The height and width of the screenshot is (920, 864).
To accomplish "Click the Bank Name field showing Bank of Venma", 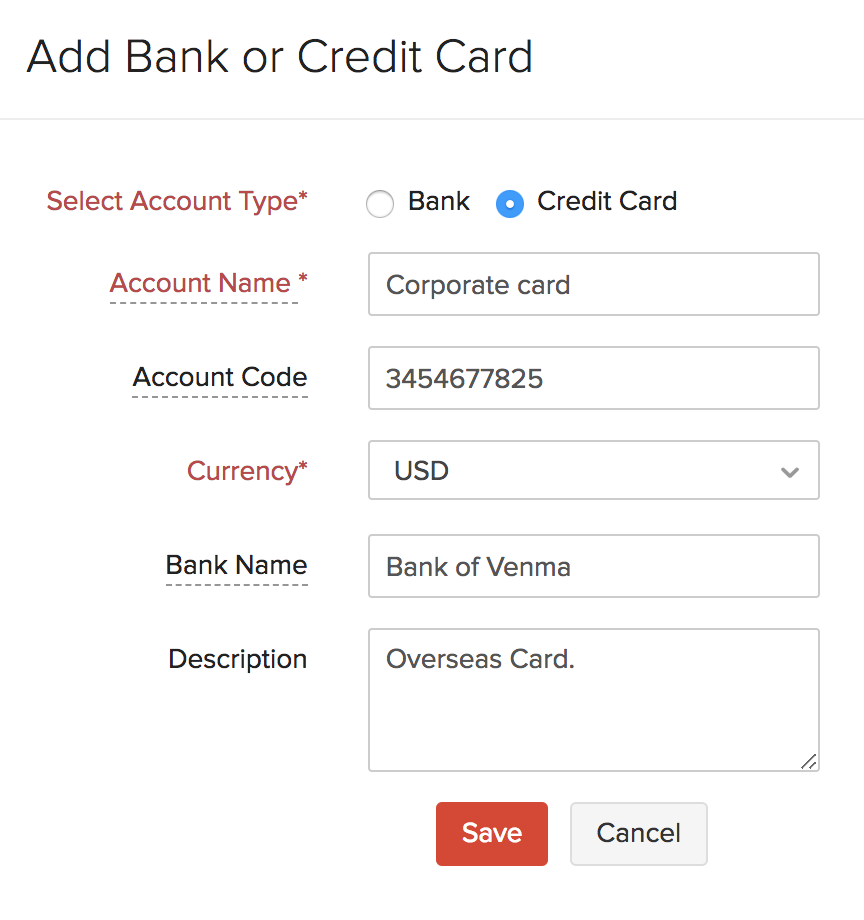I will pyautogui.click(x=594, y=566).
